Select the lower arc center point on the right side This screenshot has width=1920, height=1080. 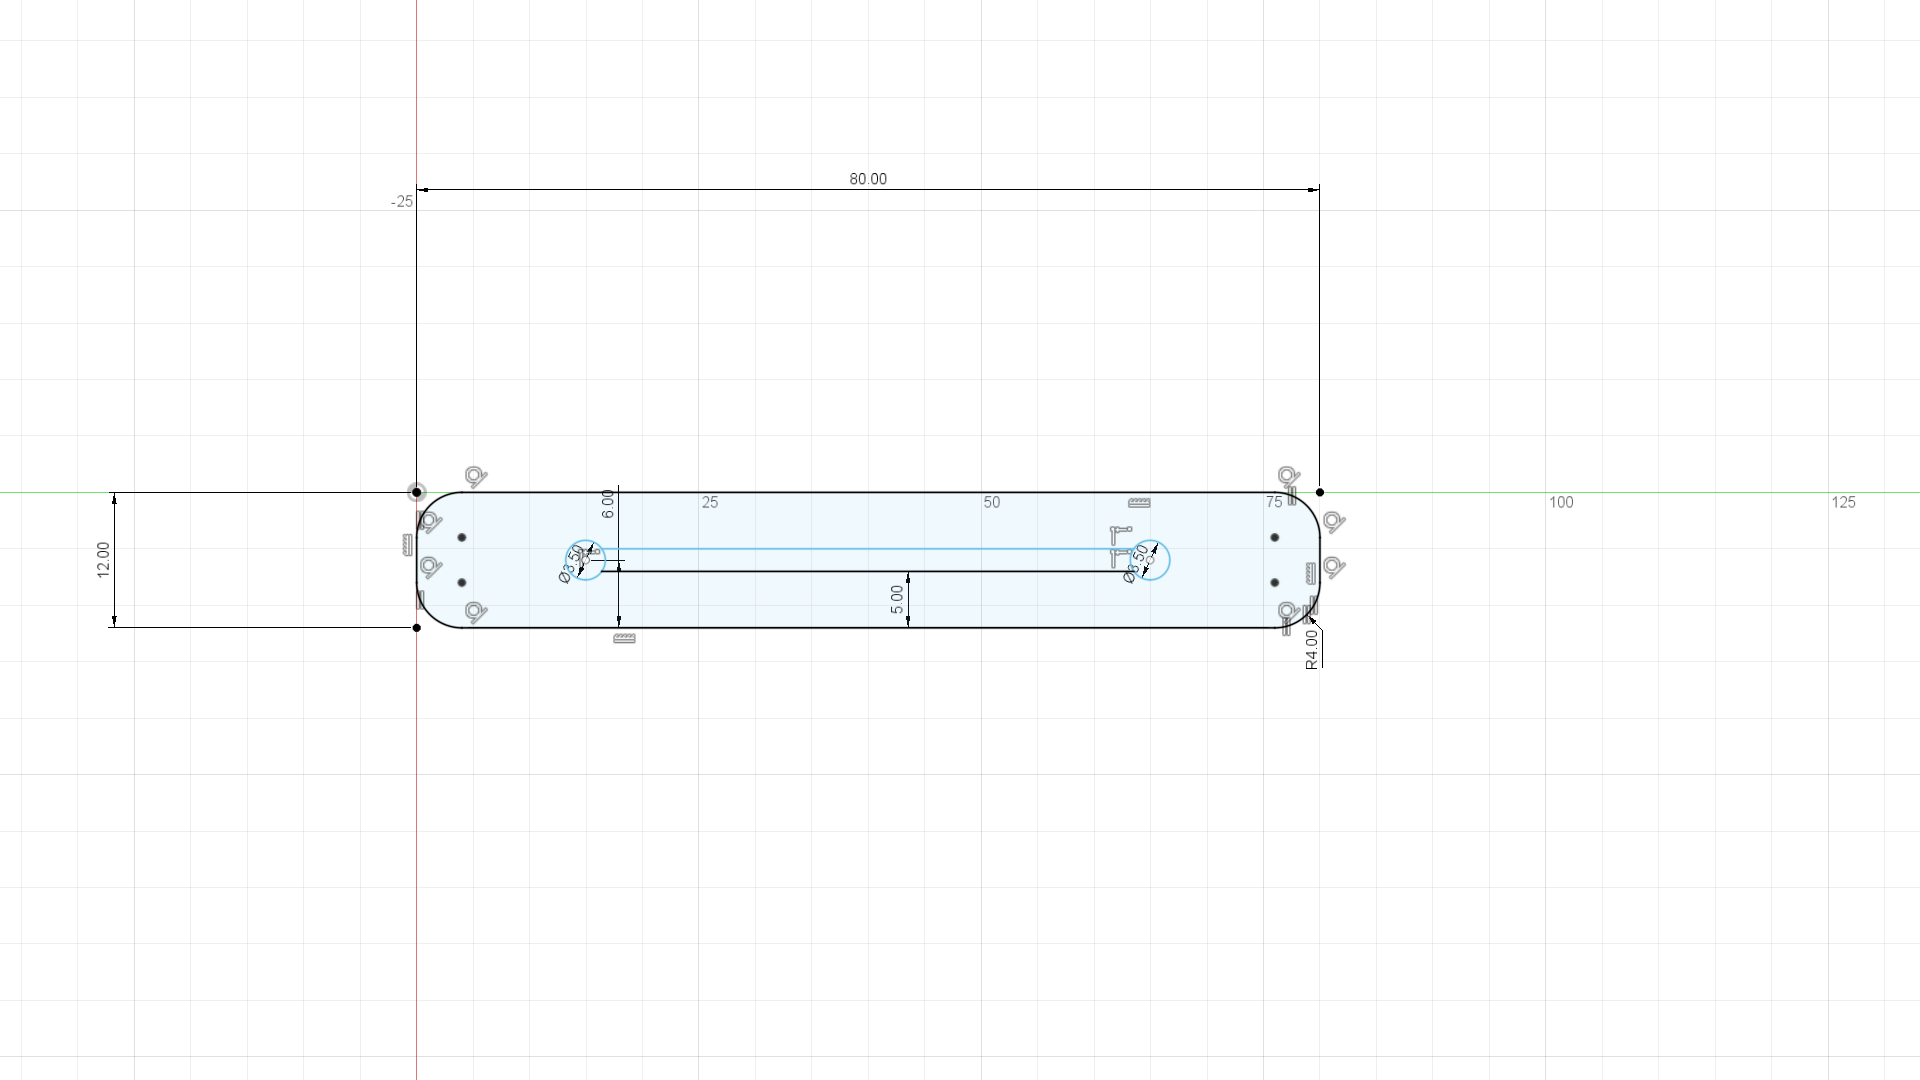click(x=1274, y=582)
